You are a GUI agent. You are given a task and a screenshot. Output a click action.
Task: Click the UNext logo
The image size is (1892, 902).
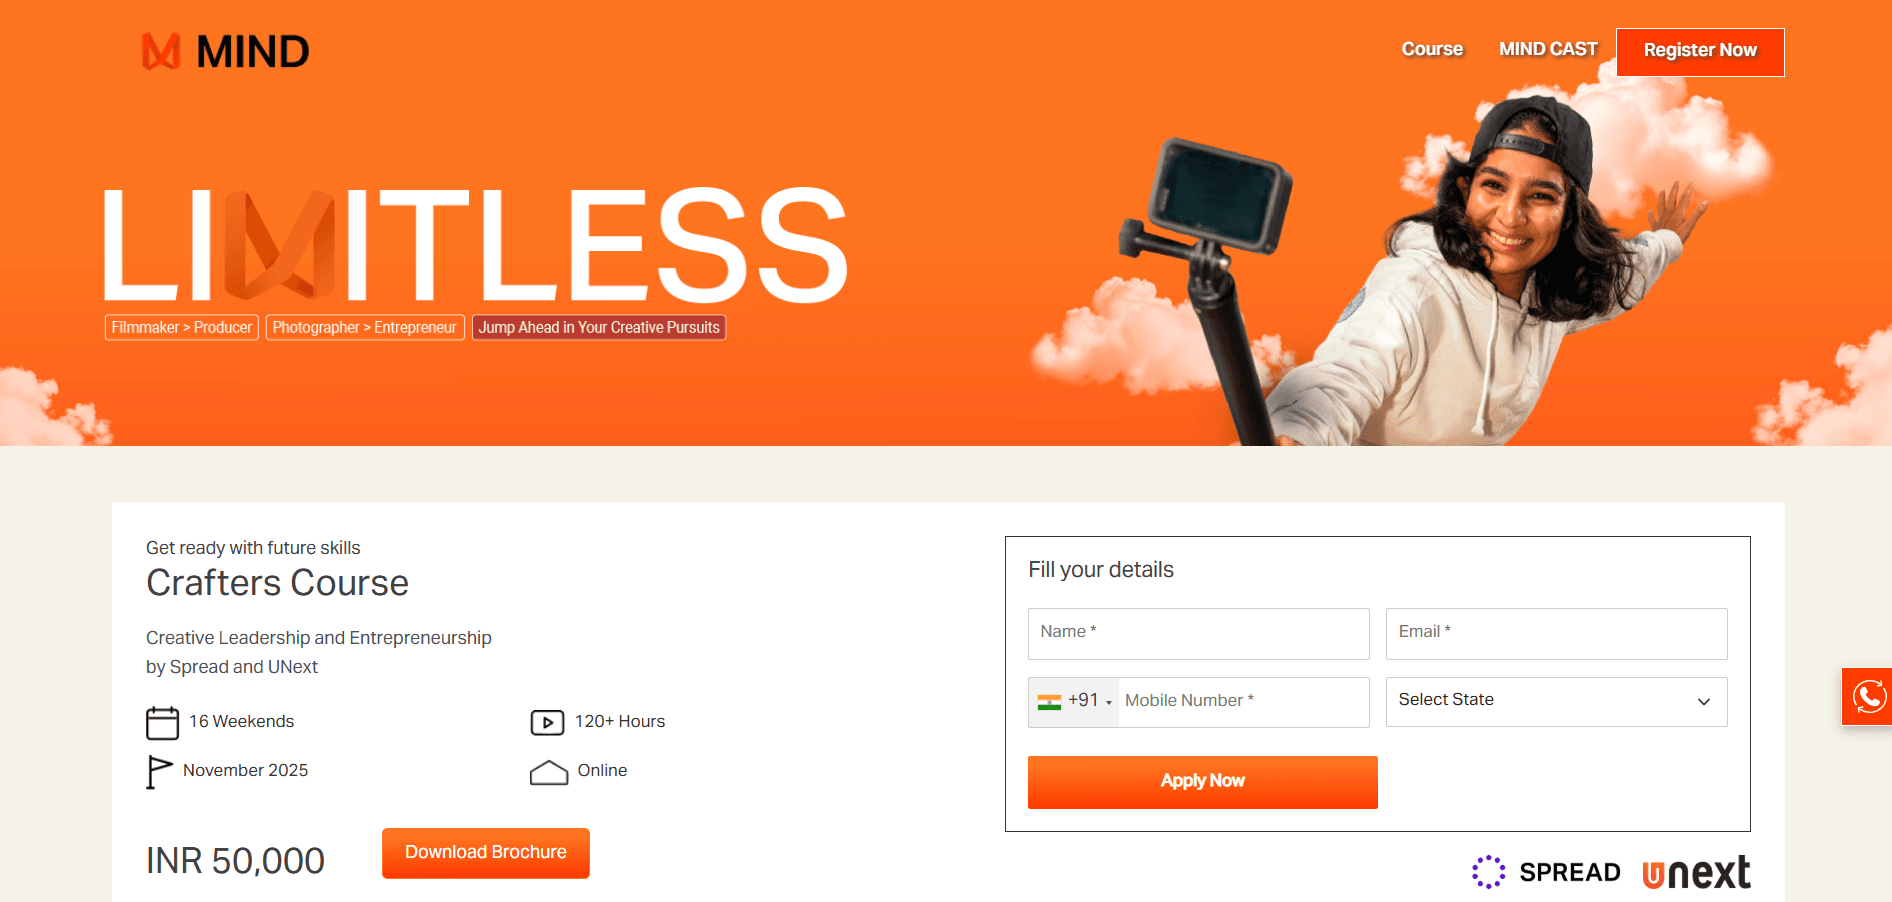pos(1696,873)
